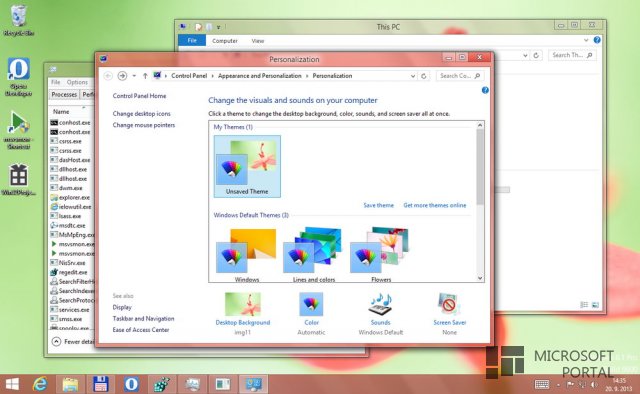The height and width of the screenshot is (394, 640).
Task: Open the on-screen keyboard tray icon
Action: [x=542, y=384]
